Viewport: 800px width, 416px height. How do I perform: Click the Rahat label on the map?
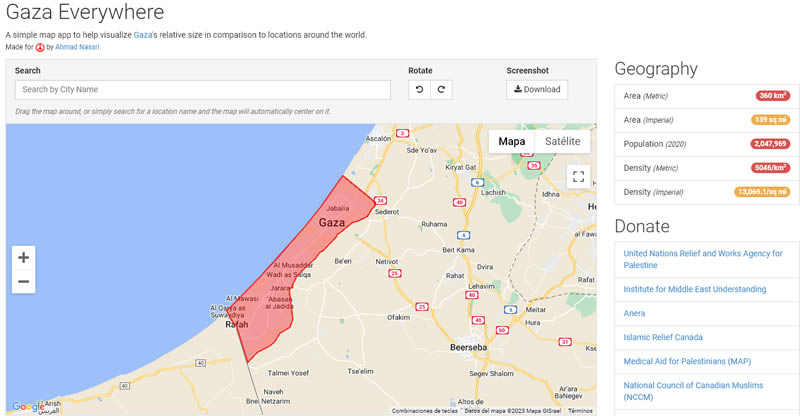[x=455, y=276]
